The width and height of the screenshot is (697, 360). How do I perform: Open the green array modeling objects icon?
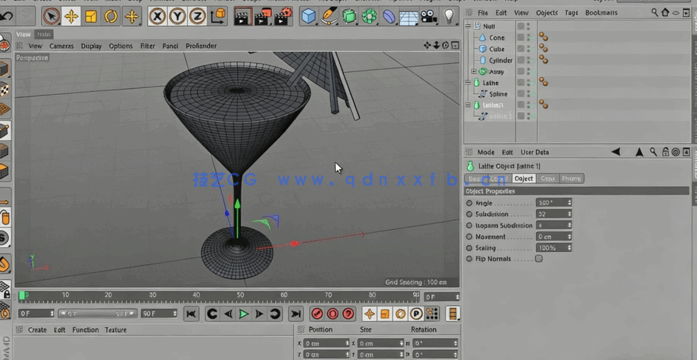[x=369, y=16]
